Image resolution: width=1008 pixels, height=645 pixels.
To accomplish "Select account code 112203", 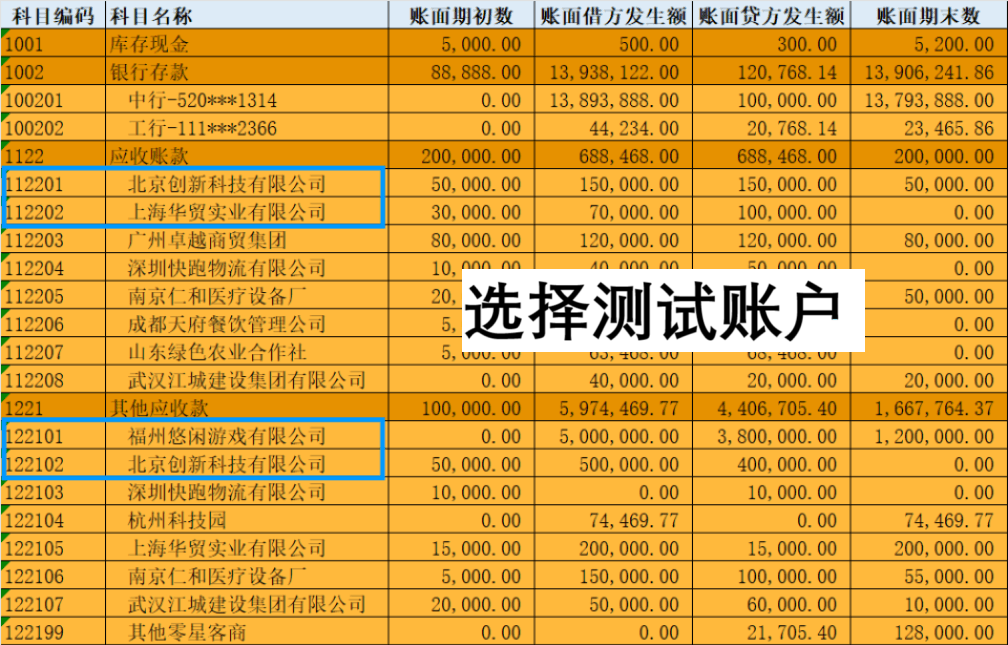I will click(x=53, y=240).
